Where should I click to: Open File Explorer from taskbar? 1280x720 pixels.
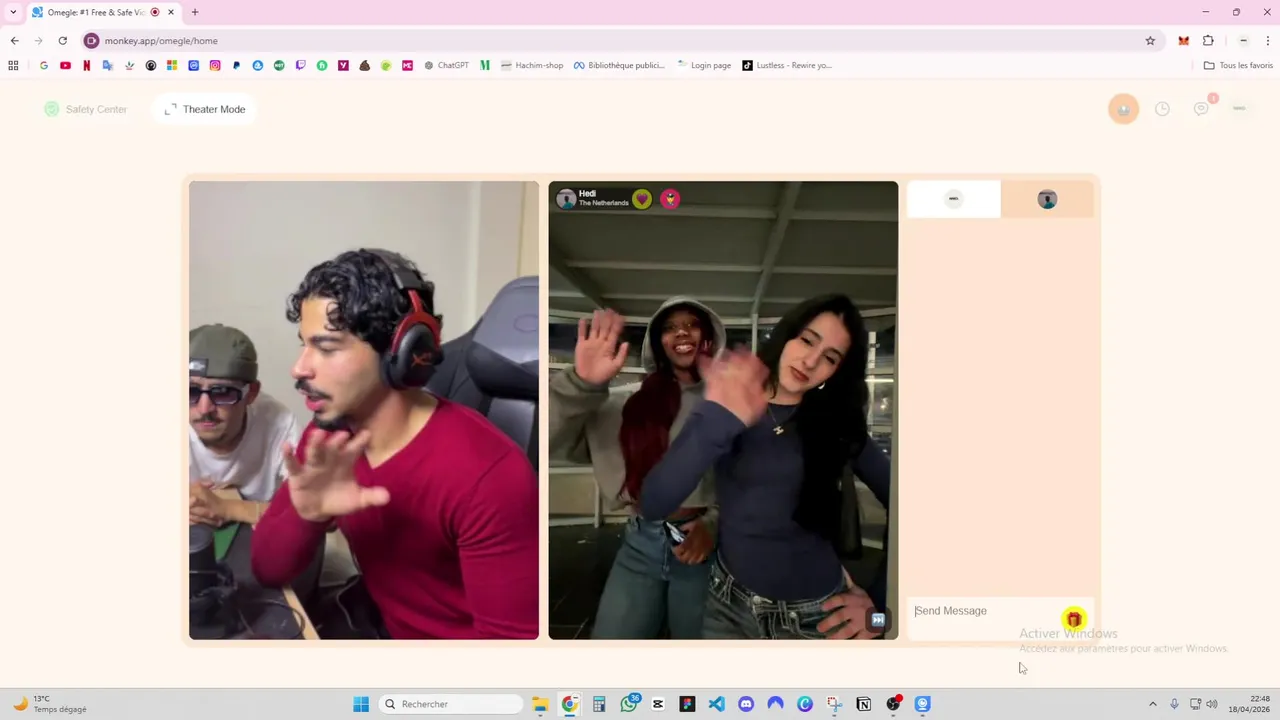point(540,704)
